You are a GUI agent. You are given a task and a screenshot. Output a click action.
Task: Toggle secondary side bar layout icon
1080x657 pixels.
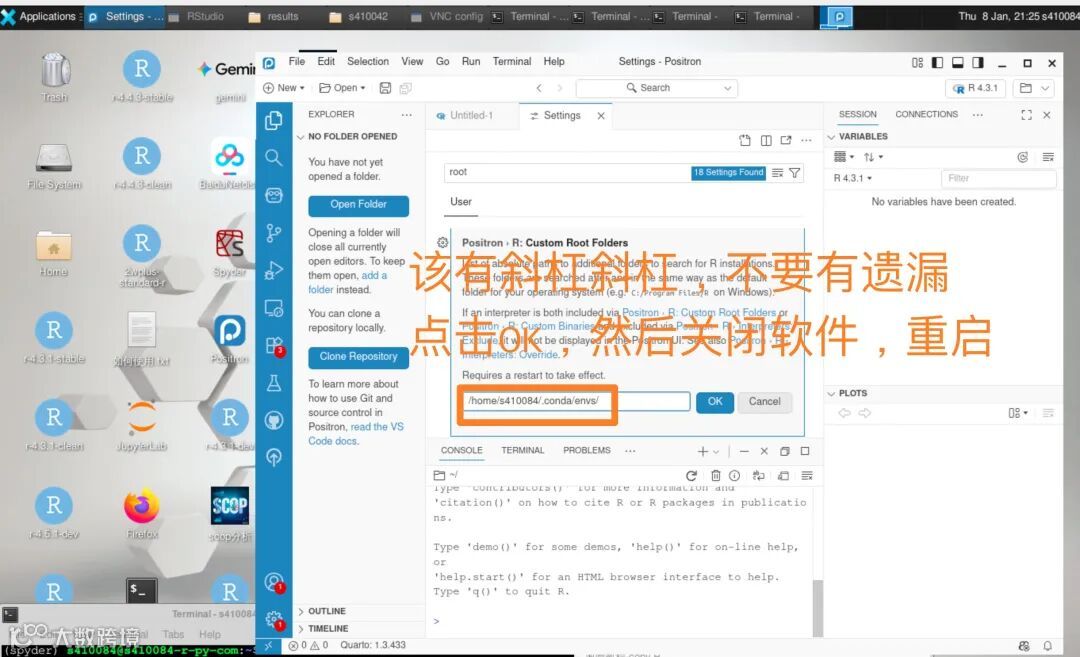point(977,63)
